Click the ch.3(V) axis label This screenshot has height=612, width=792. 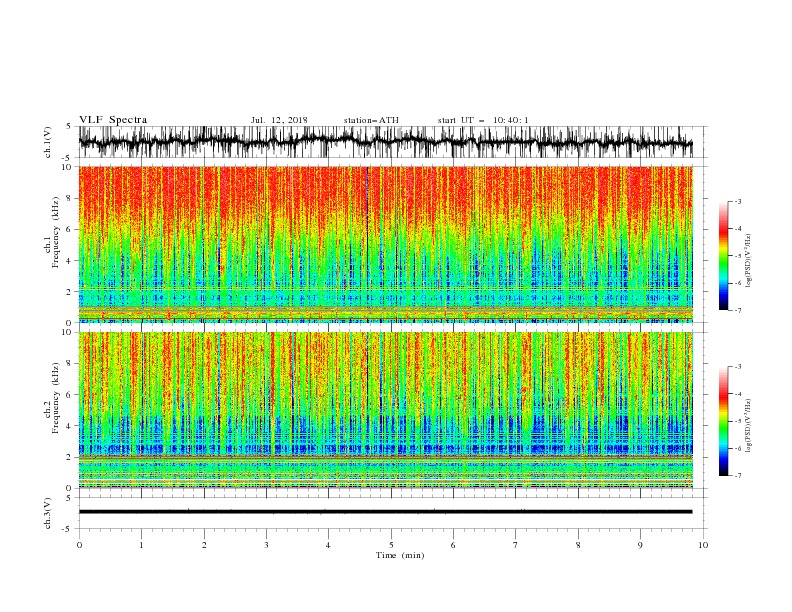[x=48, y=513]
